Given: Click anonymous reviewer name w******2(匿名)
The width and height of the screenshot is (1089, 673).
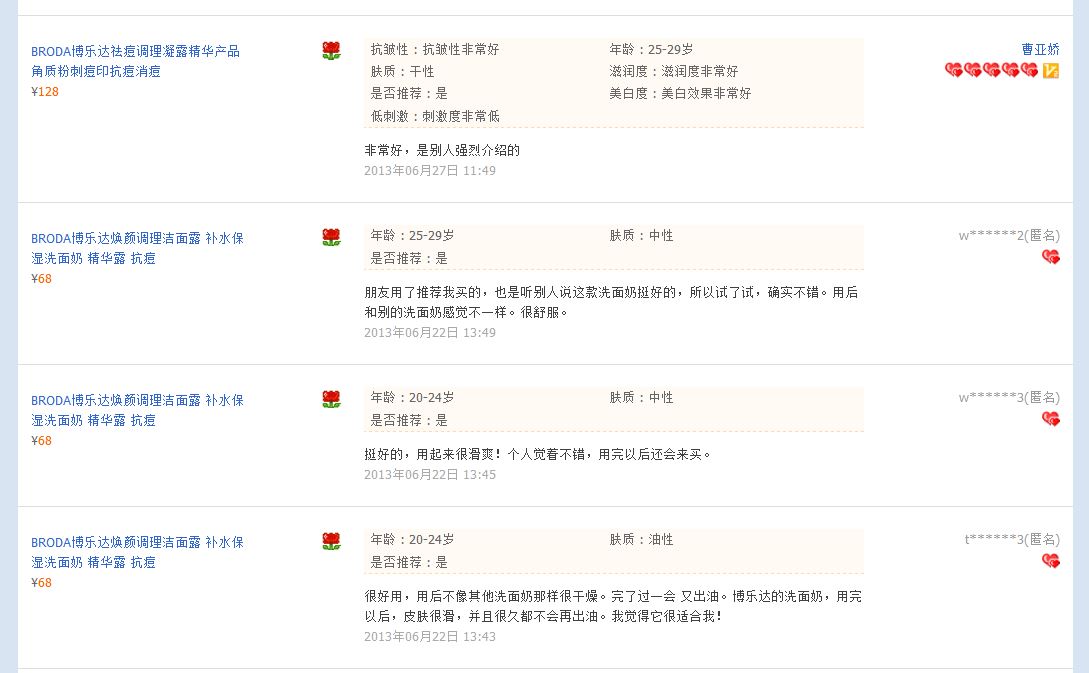Looking at the screenshot, I should click(x=1009, y=235).
